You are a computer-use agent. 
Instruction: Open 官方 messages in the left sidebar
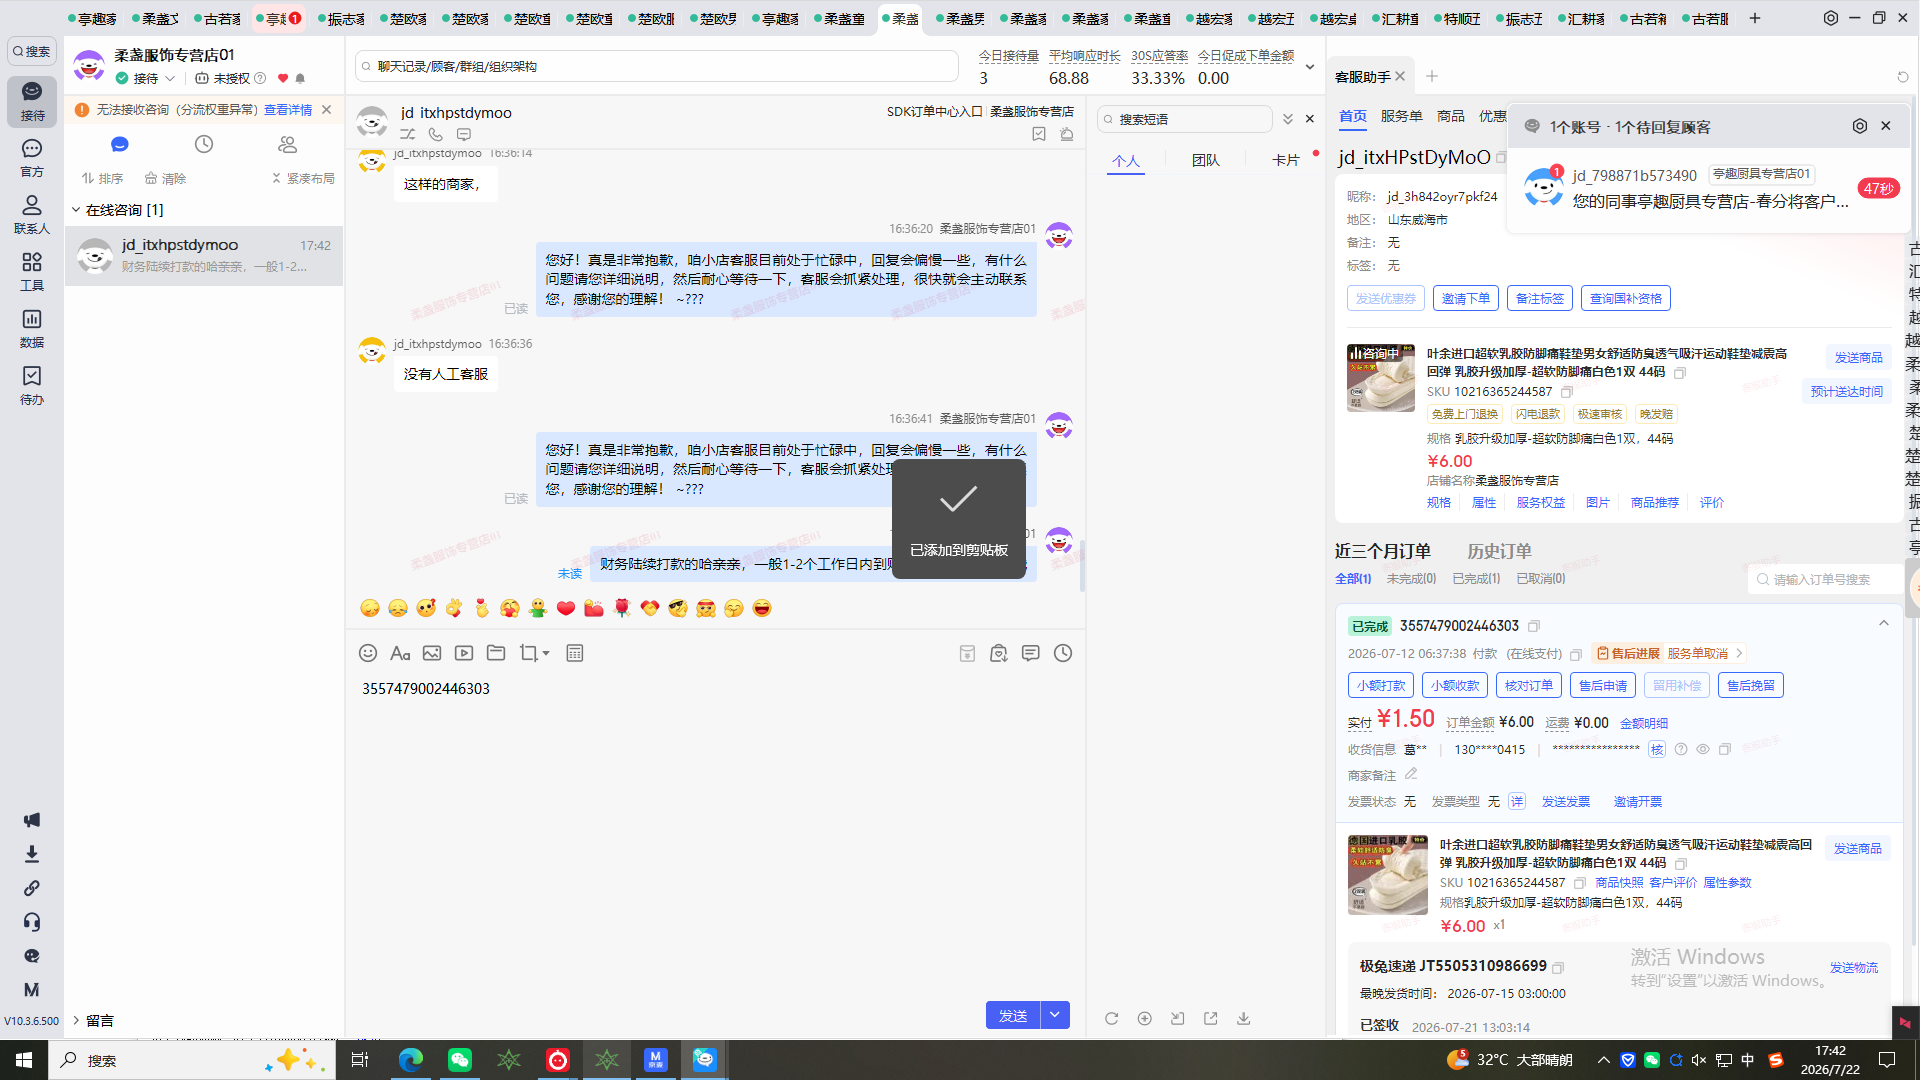tap(32, 158)
